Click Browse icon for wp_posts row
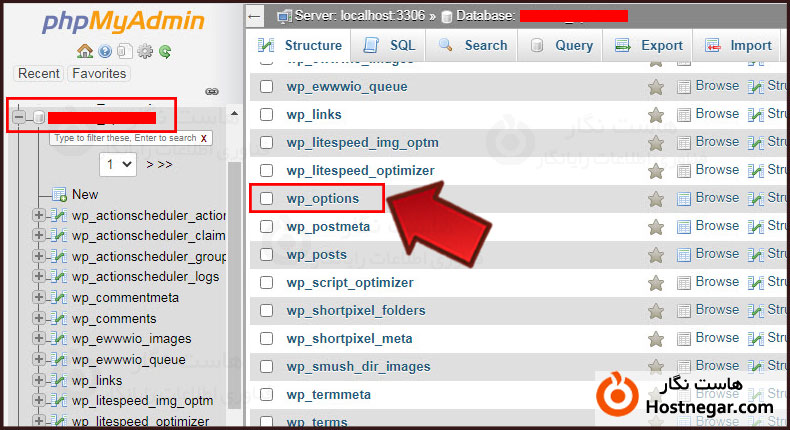790x430 pixels. 684,255
